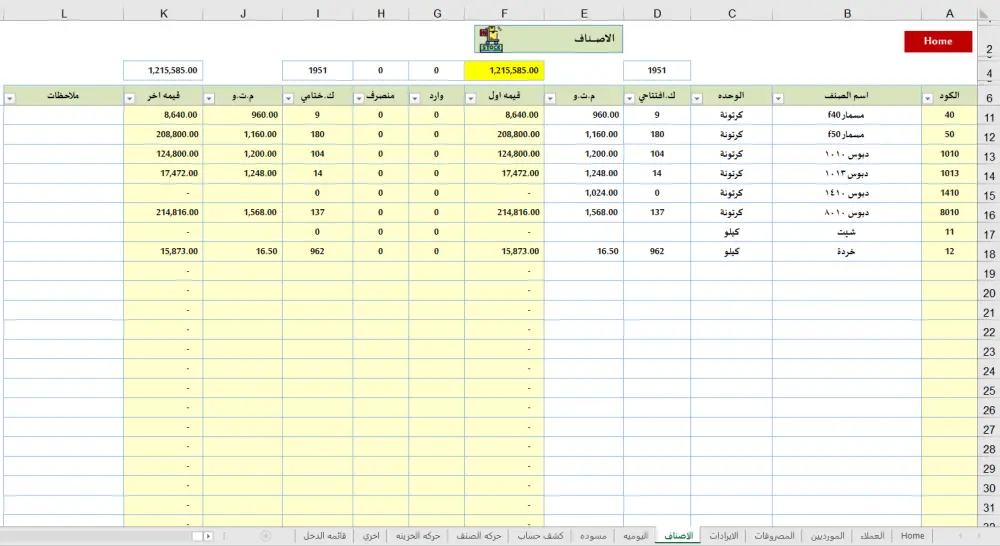Viewport: 1000px width, 546px height.
Task: Open the الوحده column filter dropdown
Action: [696, 98]
